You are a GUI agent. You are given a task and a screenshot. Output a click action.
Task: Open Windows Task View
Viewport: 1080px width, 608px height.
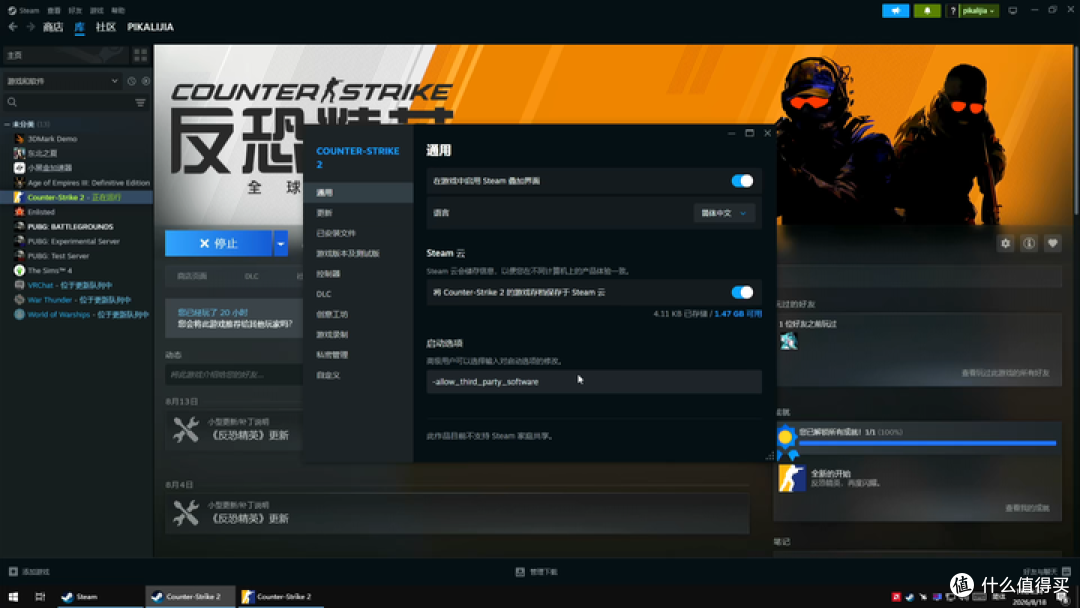pyautogui.click(x=40, y=597)
